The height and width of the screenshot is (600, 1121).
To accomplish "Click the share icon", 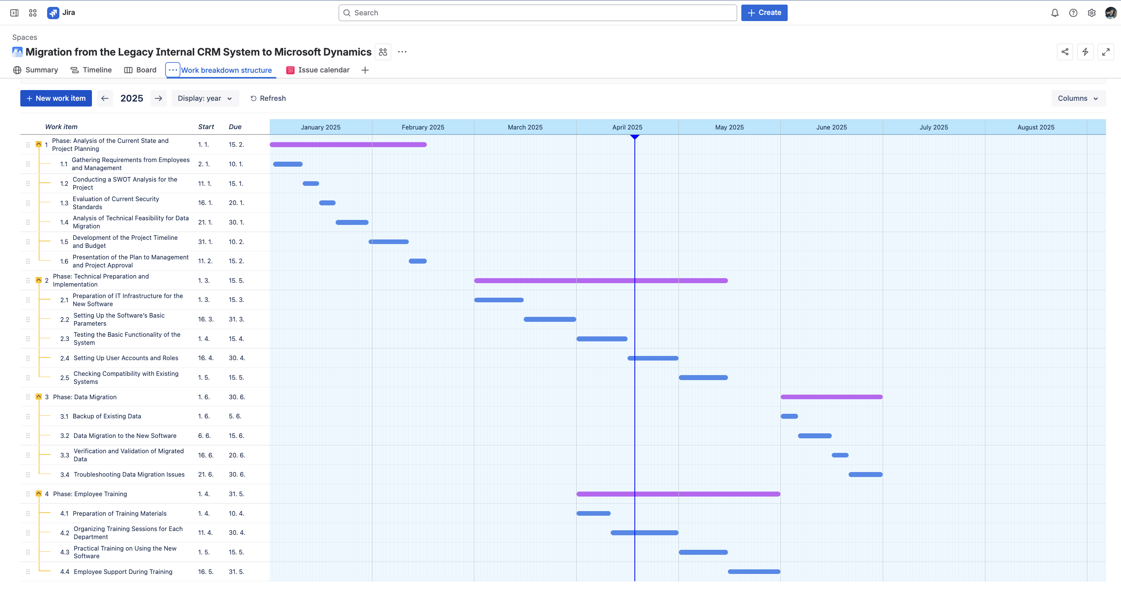I will [x=1065, y=52].
